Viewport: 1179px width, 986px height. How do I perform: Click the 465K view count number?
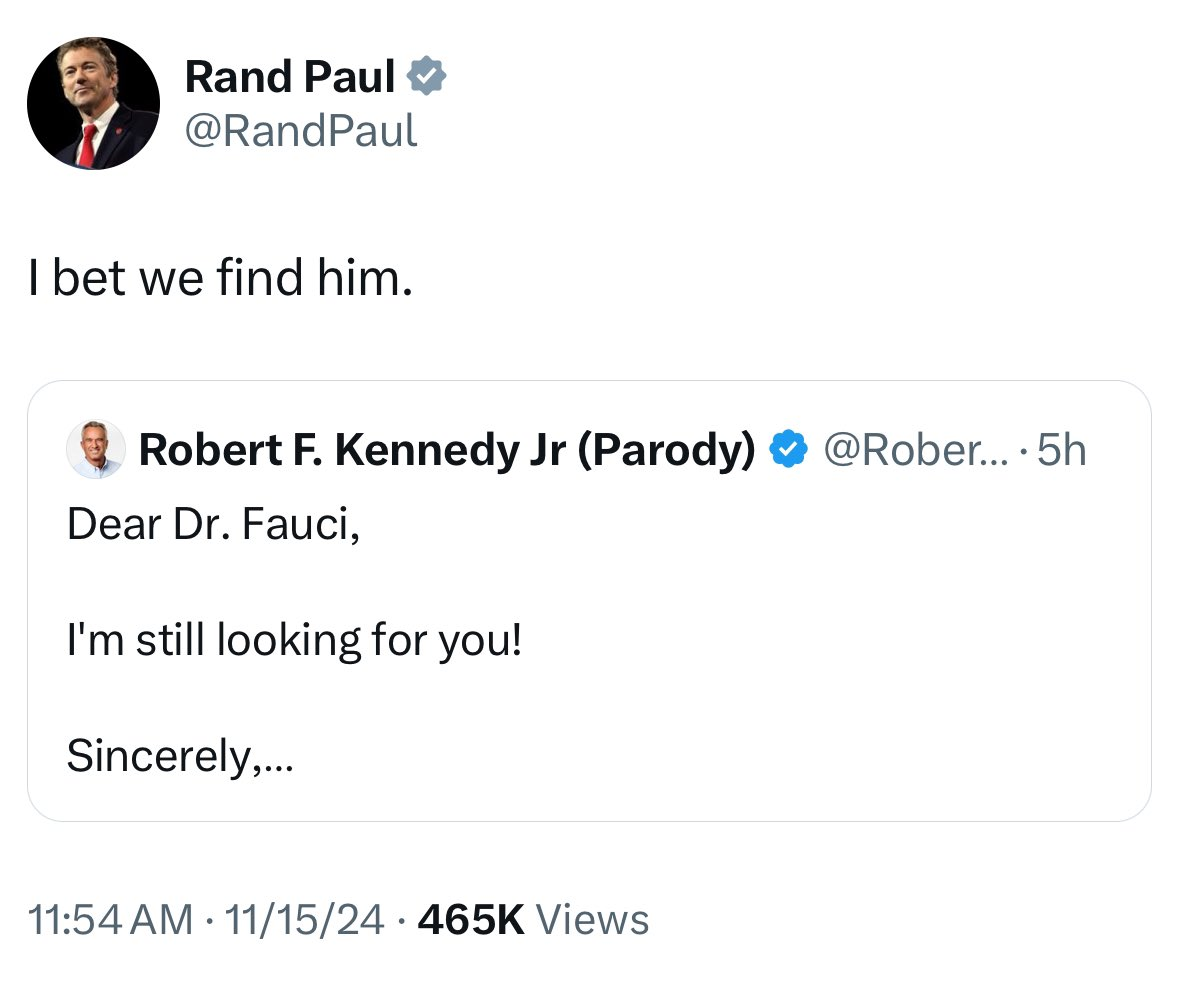(x=471, y=920)
